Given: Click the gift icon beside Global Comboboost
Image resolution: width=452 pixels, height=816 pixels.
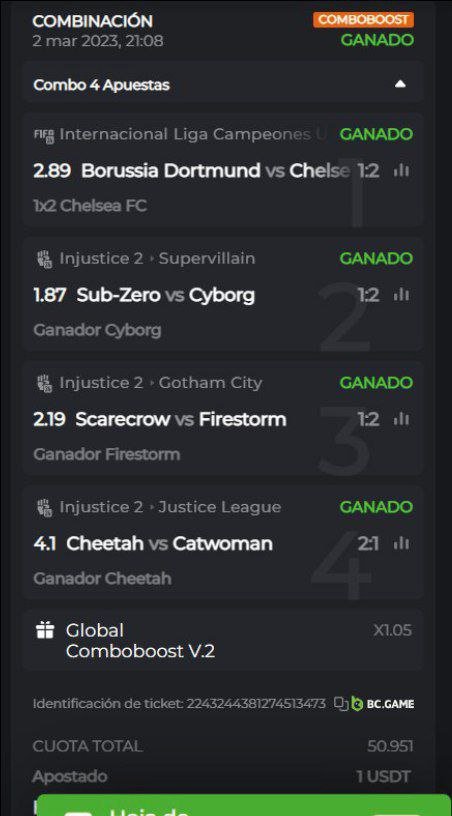Looking at the screenshot, I should (45, 631).
